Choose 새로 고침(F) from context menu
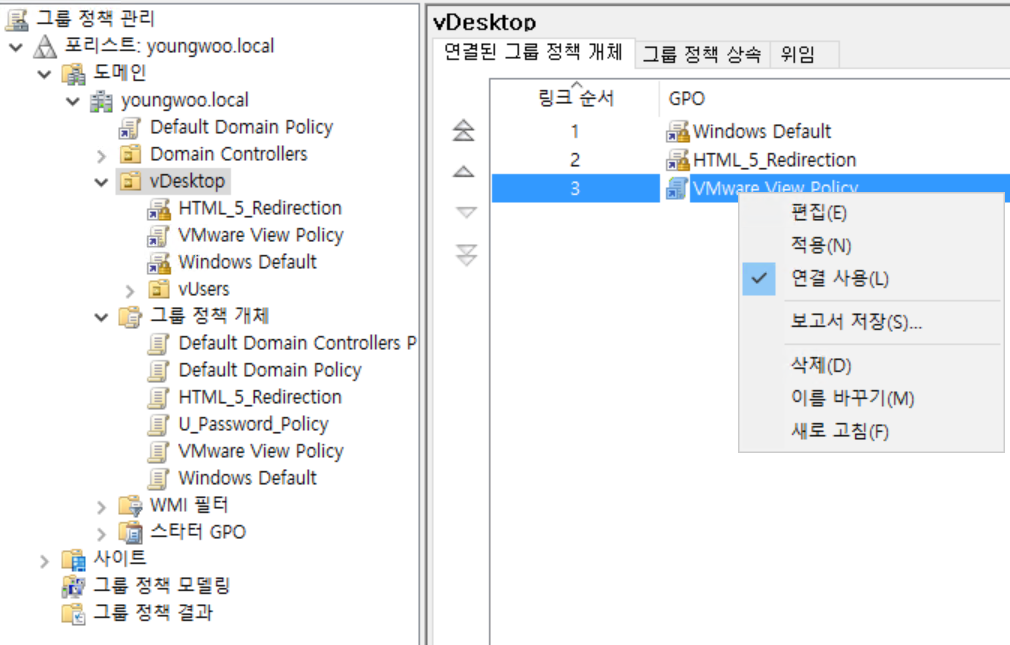 pyautogui.click(x=871, y=431)
